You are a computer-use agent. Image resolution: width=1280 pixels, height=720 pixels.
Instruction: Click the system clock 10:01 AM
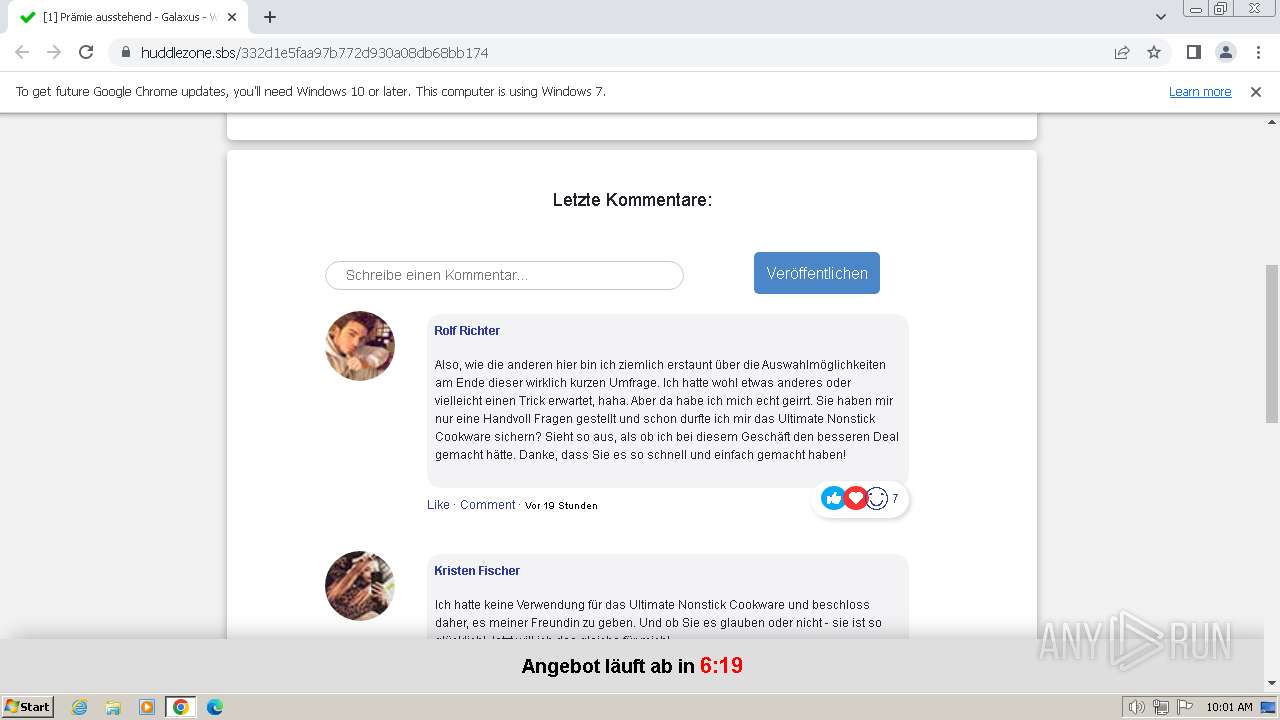coord(1229,707)
